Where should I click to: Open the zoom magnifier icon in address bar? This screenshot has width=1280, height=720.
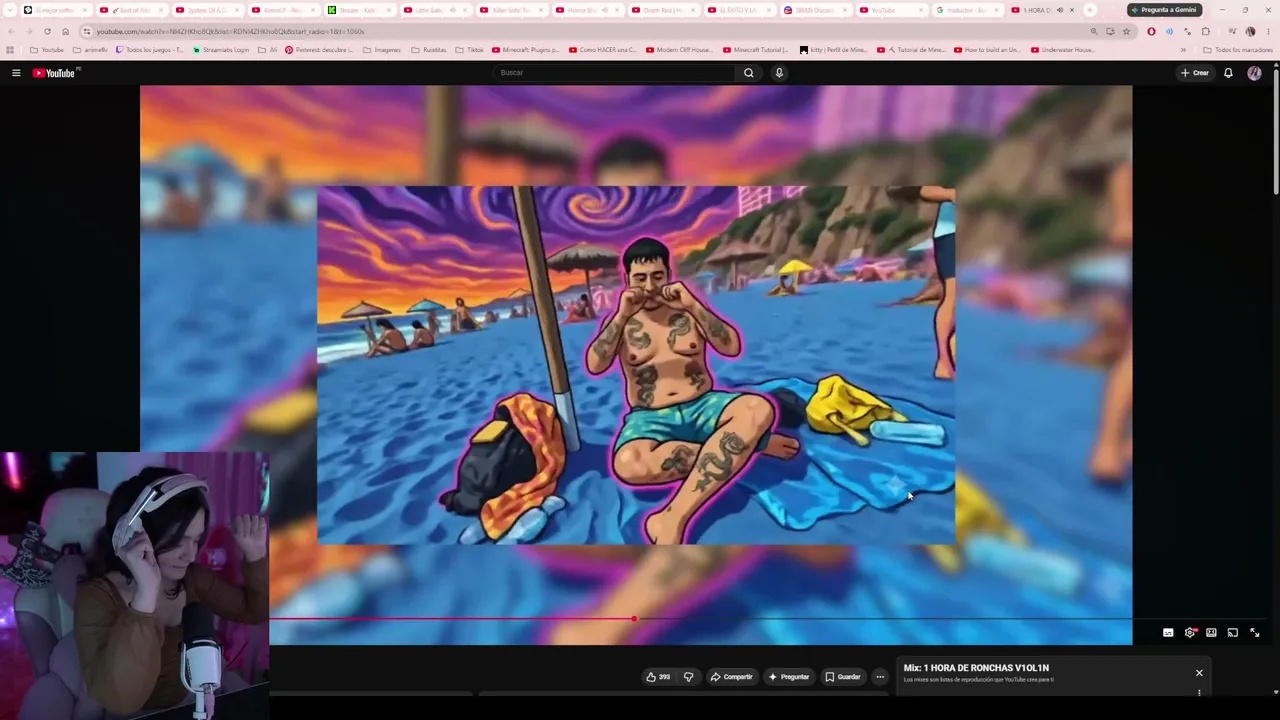point(1094,31)
